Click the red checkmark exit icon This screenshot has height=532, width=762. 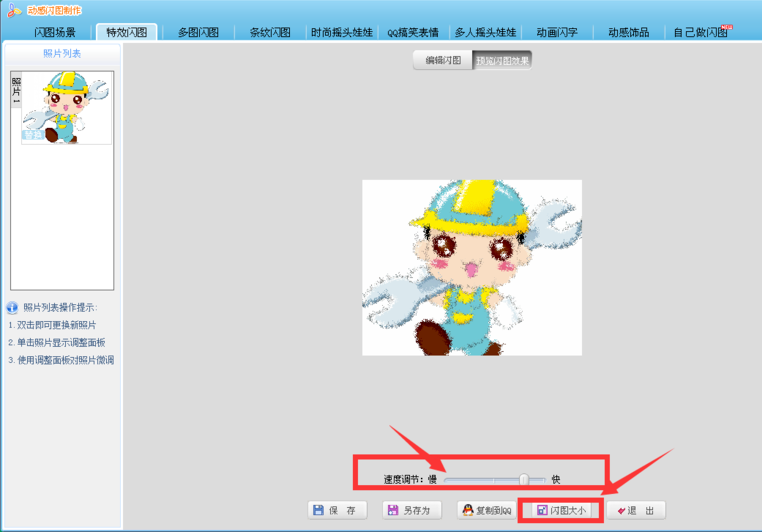tap(621, 511)
